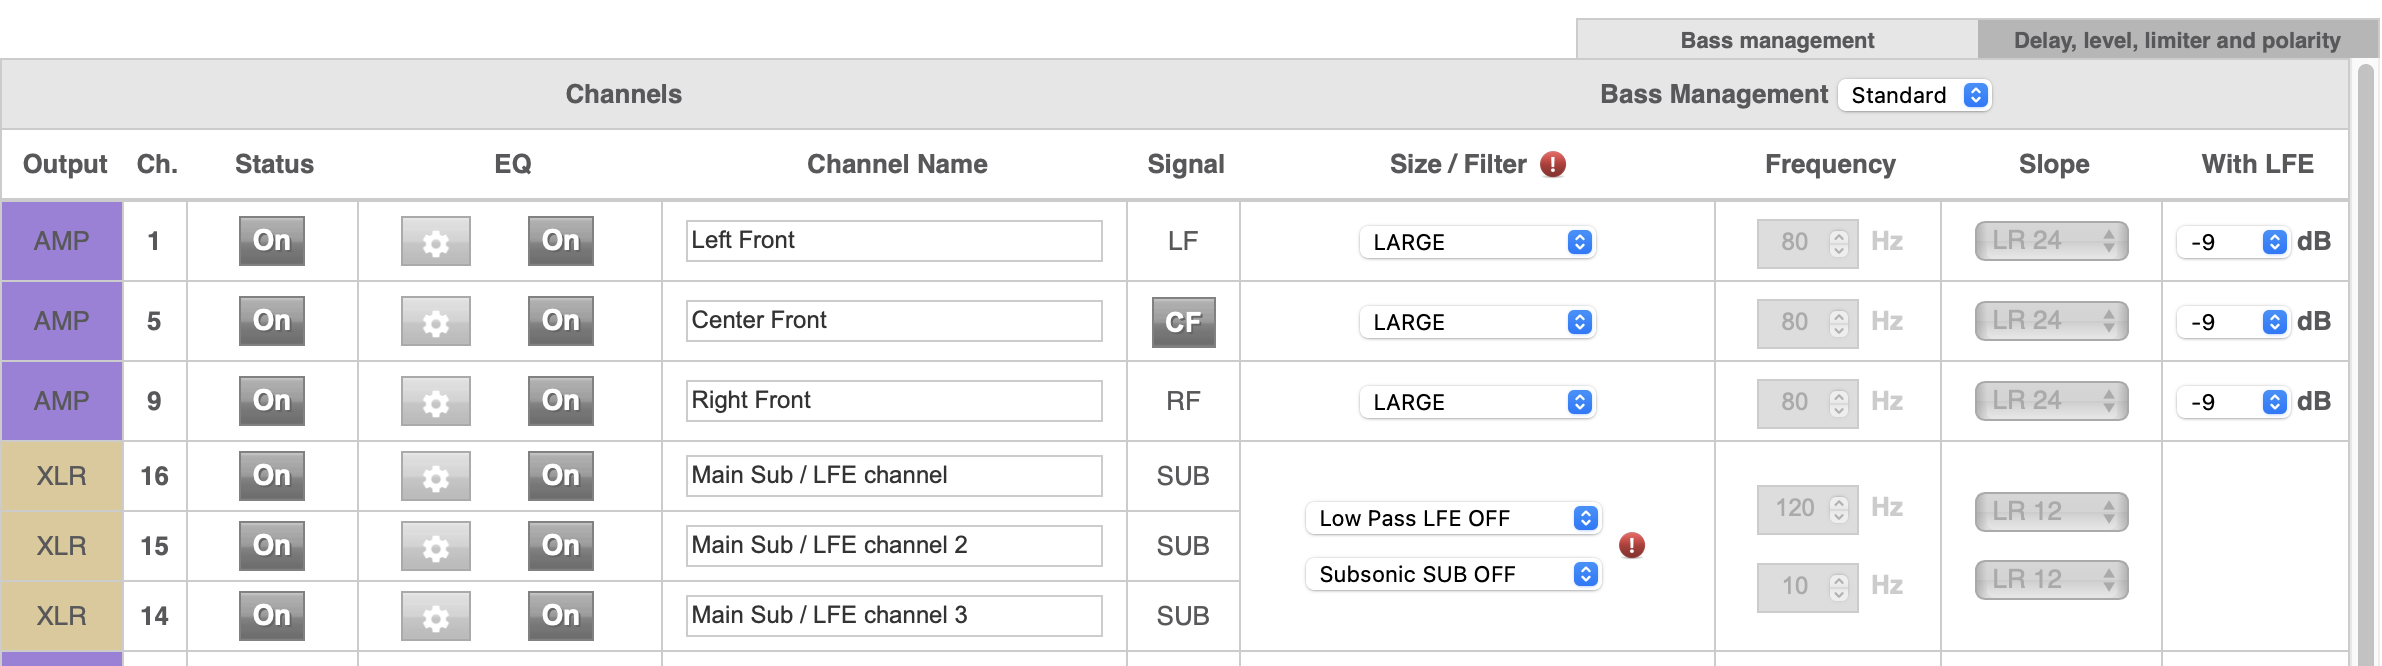Open EQ gear for channel 16 sub

(435, 477)
